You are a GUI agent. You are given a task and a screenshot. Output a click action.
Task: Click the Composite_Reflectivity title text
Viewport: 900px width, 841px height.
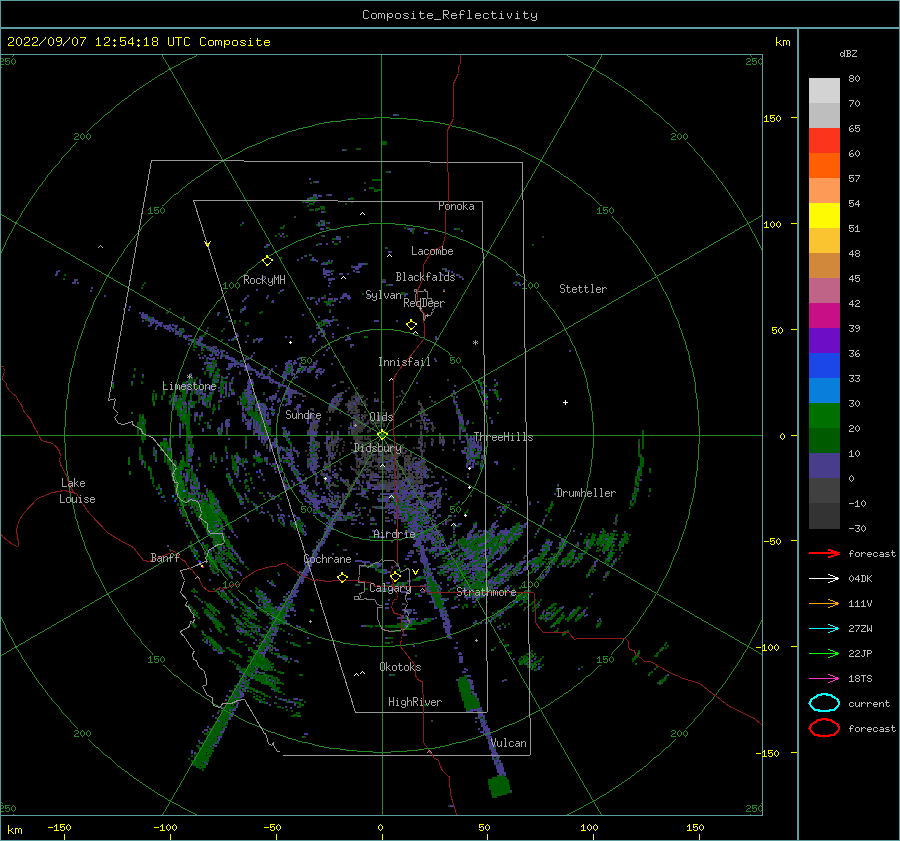coord(450,15)
